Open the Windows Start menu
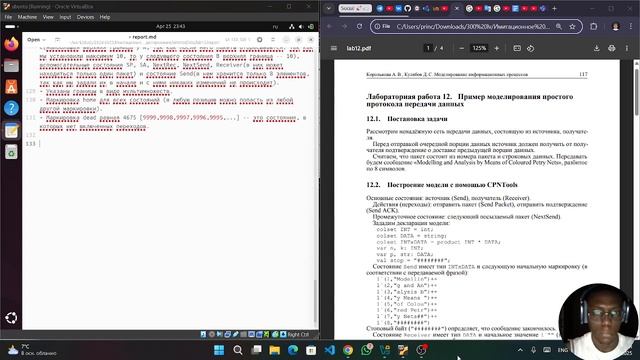Viewport: 640px width, 360px height. [219, 350]
